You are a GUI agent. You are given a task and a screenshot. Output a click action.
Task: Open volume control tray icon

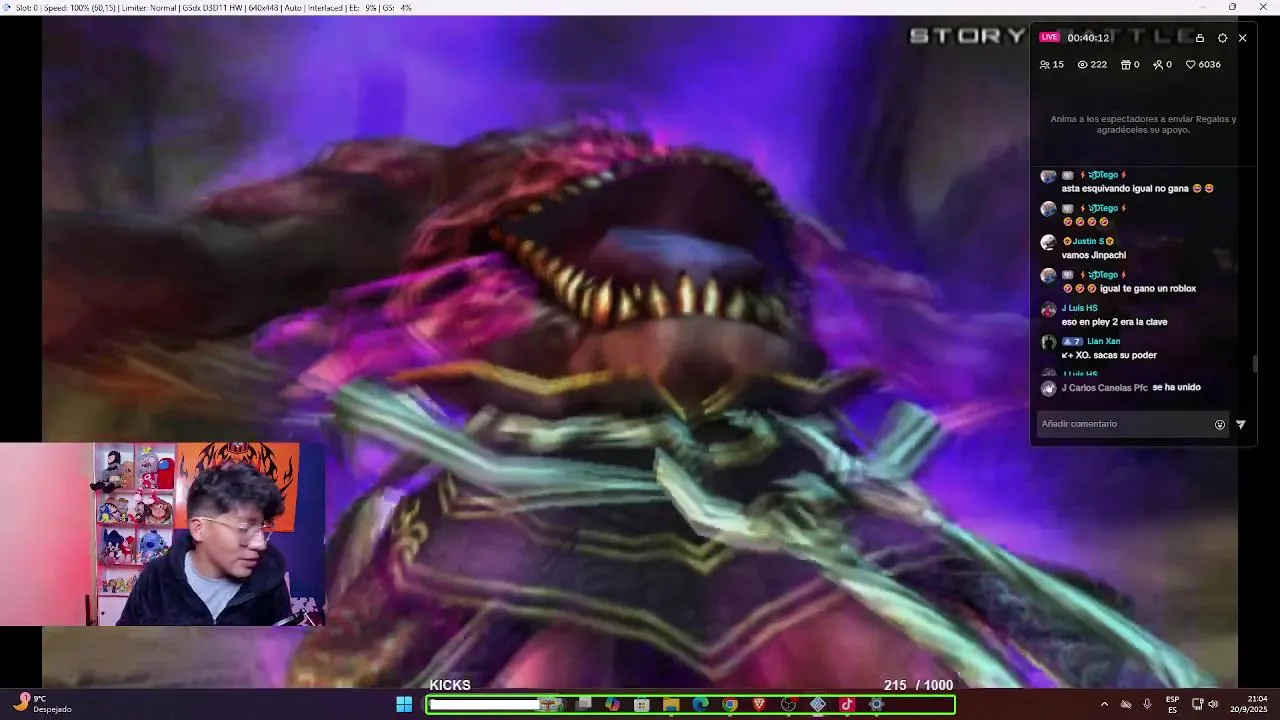click(x=1213, y=704)
